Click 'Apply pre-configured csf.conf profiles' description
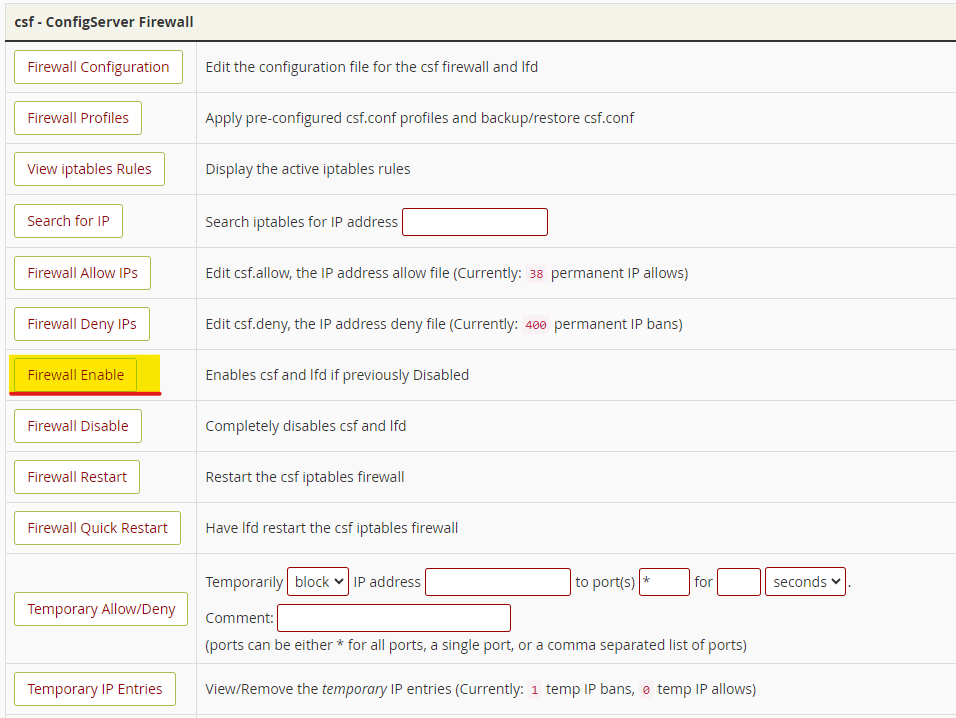The height and width of the screenshot is (718, 956). [419, 118]
